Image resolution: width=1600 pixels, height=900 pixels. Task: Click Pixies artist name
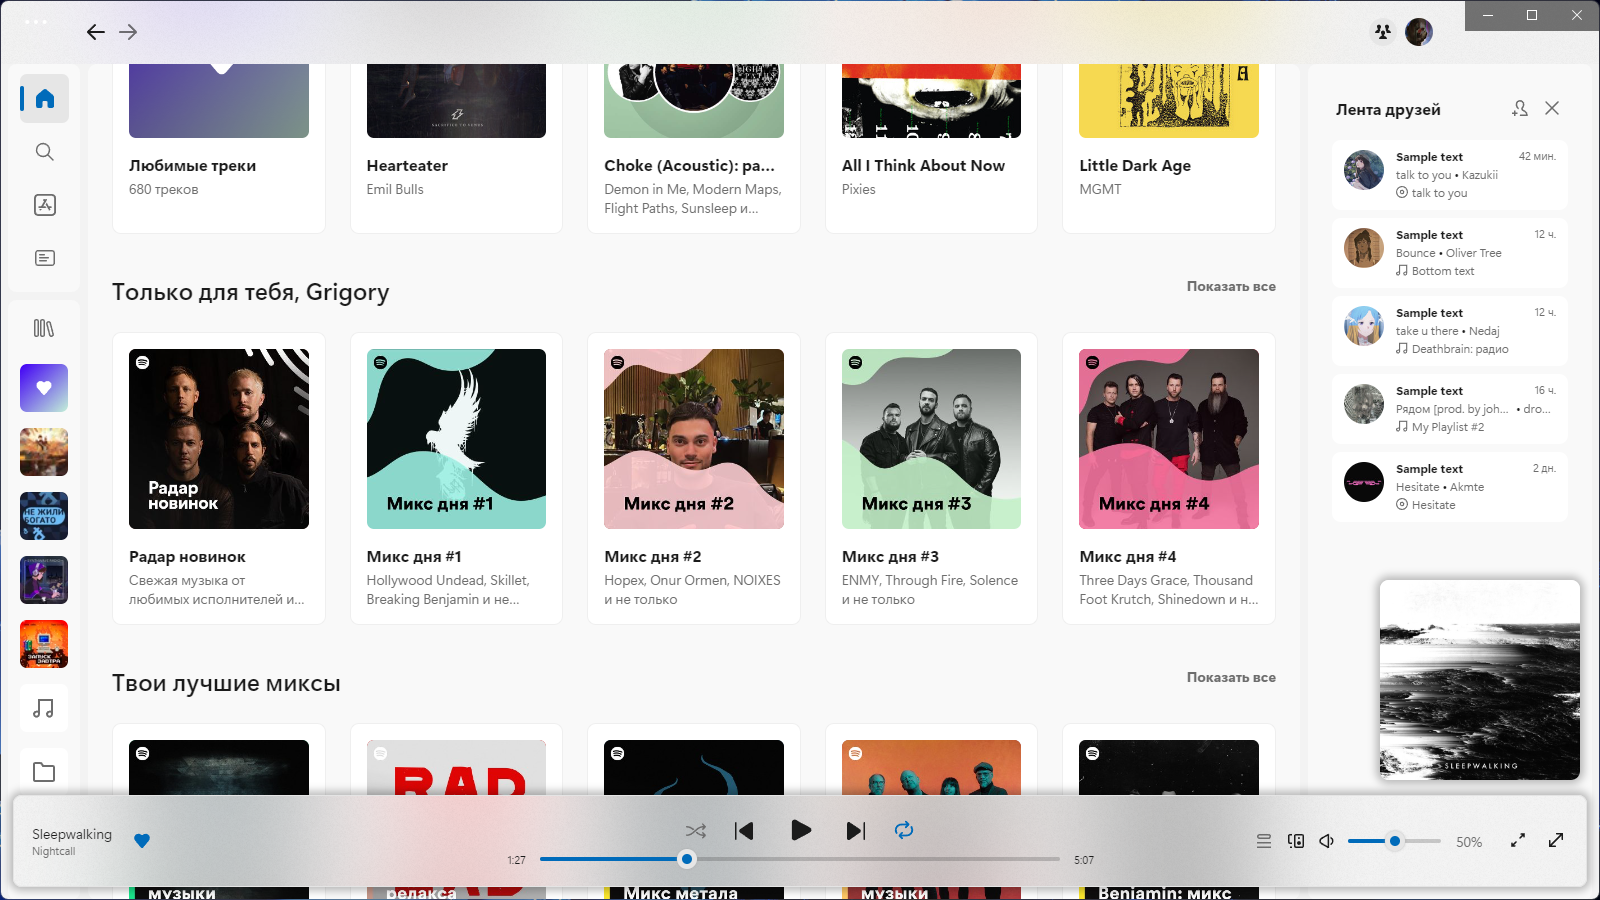coord(859,189)
